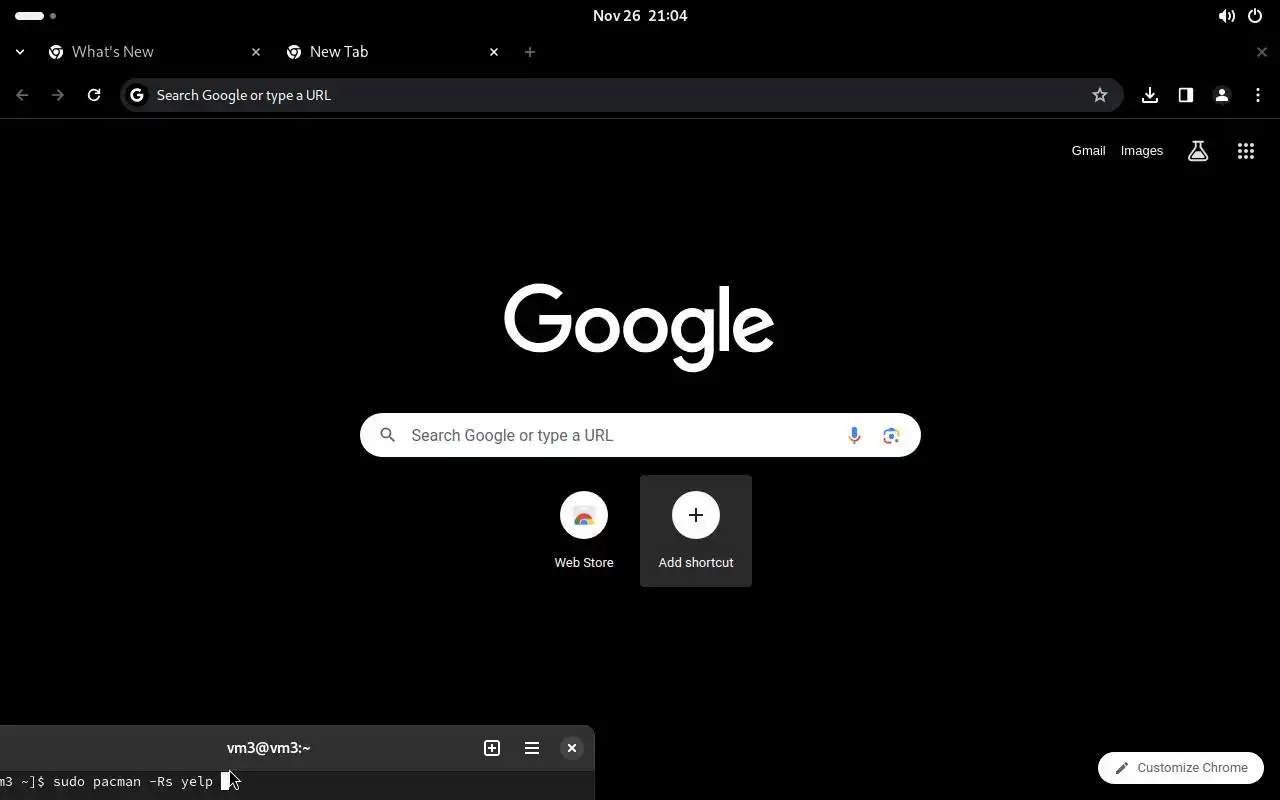Click the magnifier icon in search box
The height and width of the screenshot is (800, 1280).
coord(388,435)
